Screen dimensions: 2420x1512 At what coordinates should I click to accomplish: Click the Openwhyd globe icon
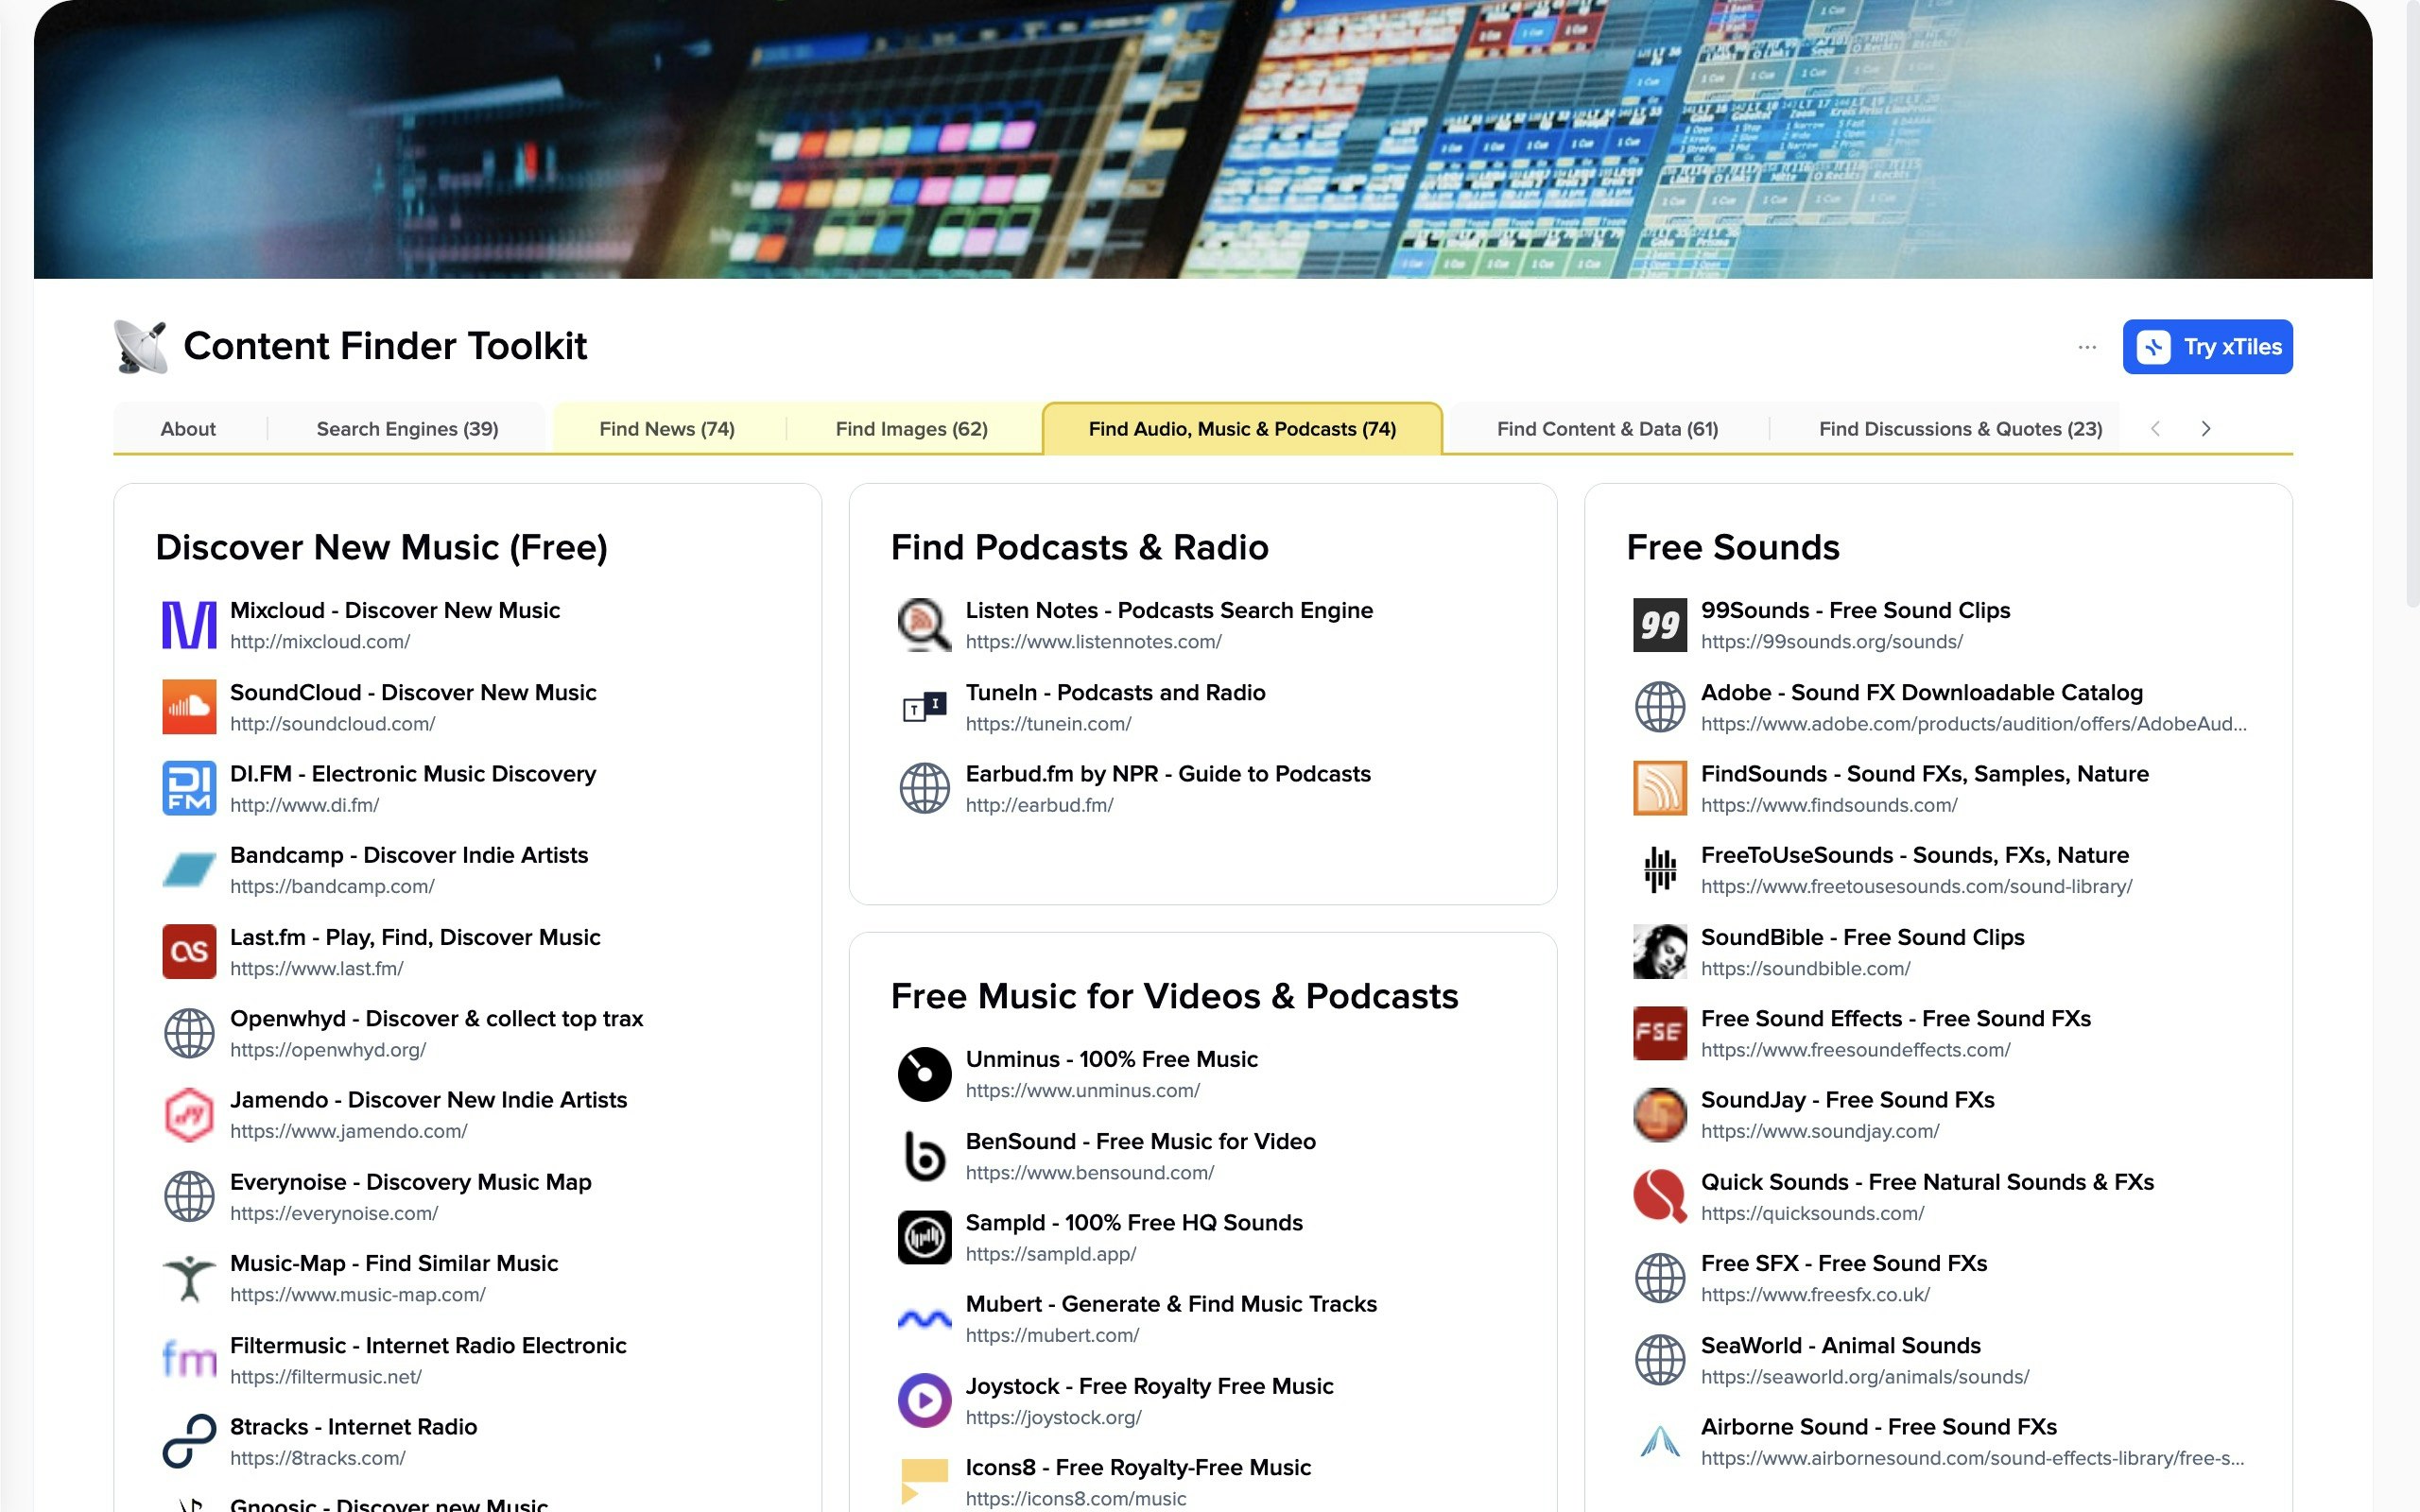[189, 1033]
